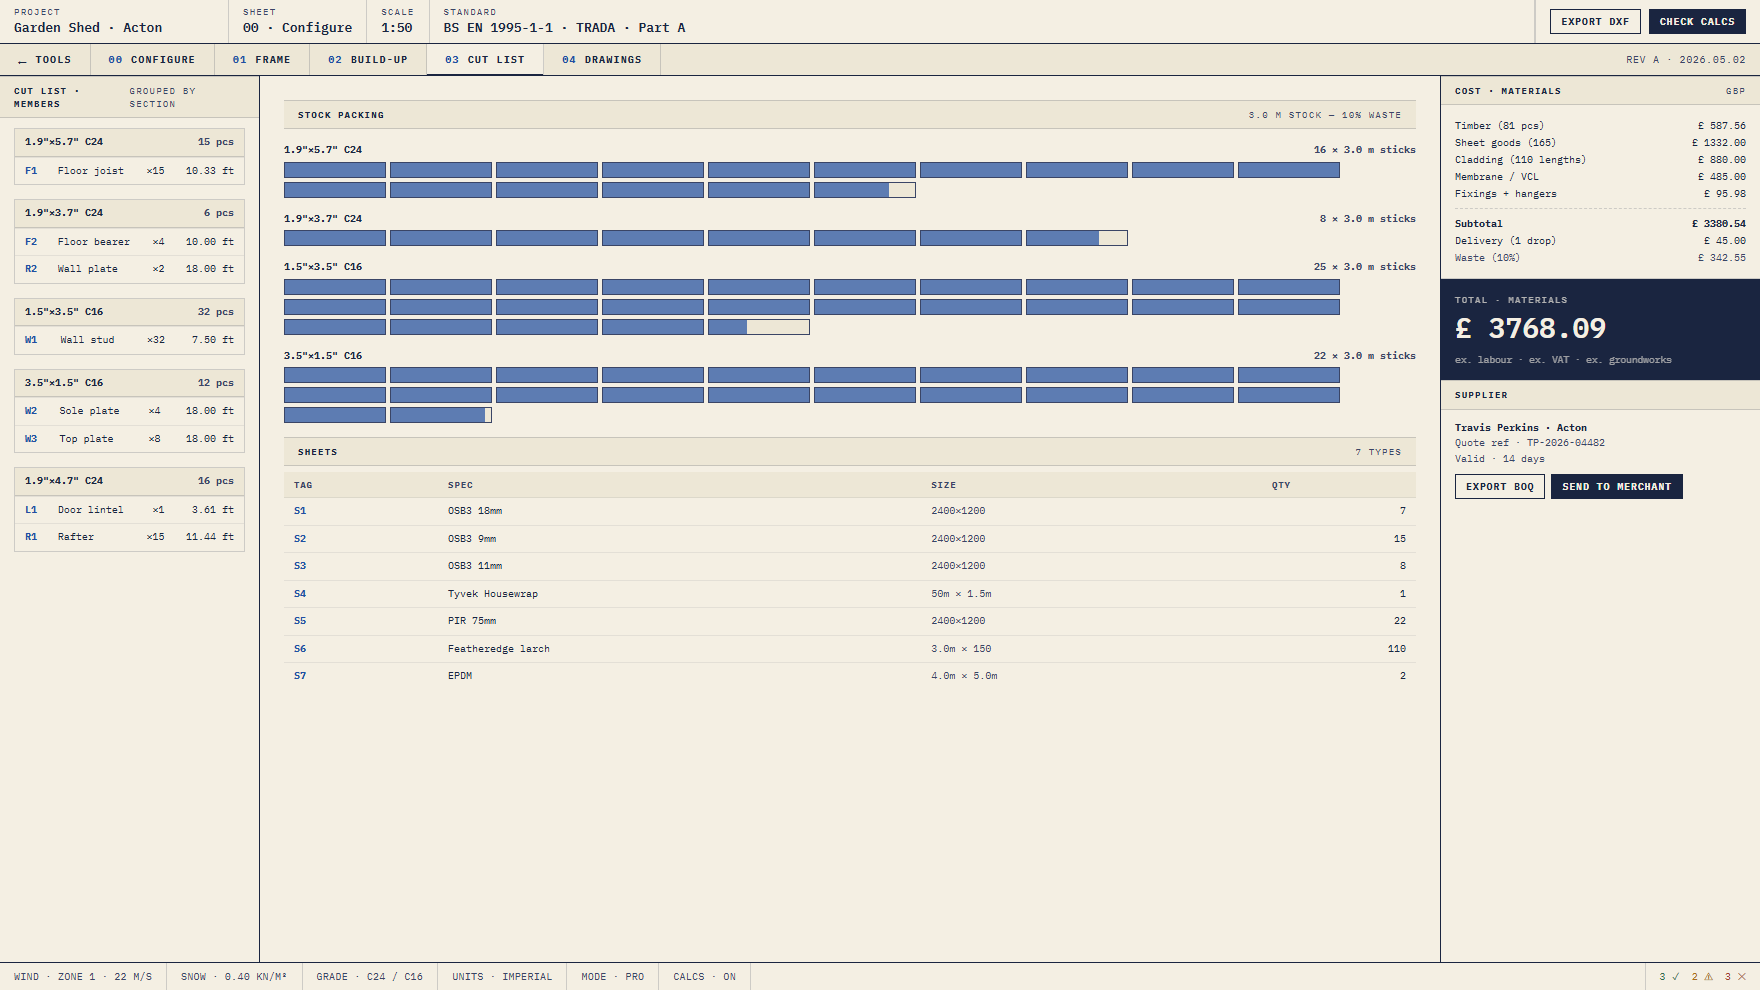Toggle the Mode Pro status entry
This screenshot has width=1760, height=990.
[x=613, y=977]
